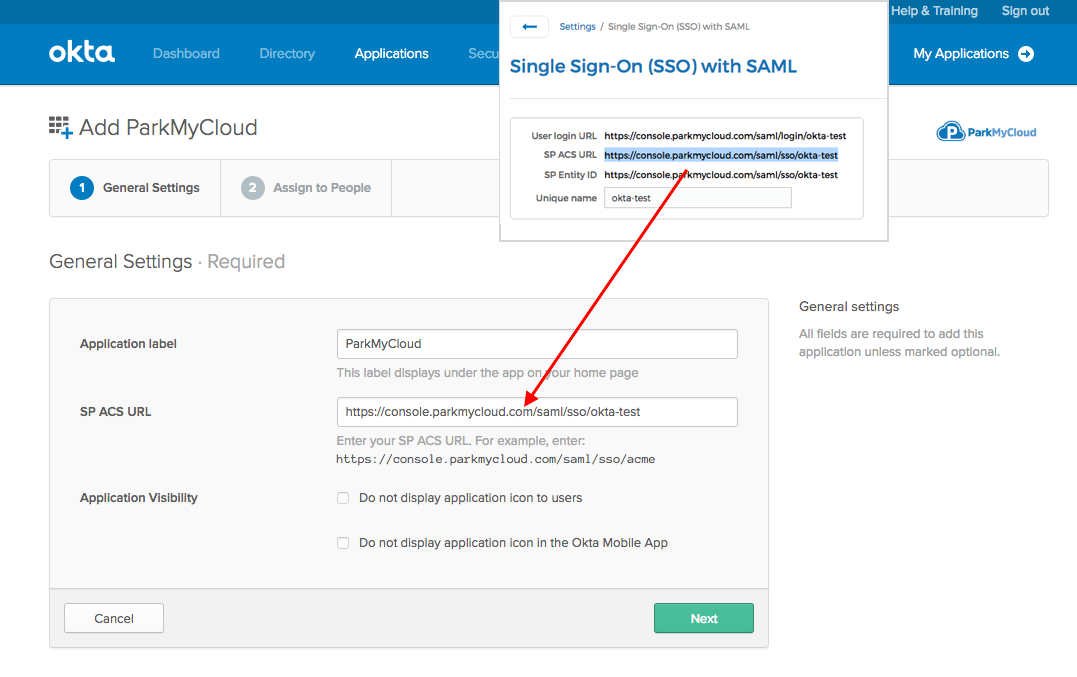Click the 'This label displays under the app' hint
The height and width of the screenshot is (677, 1077).
pyautogui.click(x=488, y=373)
